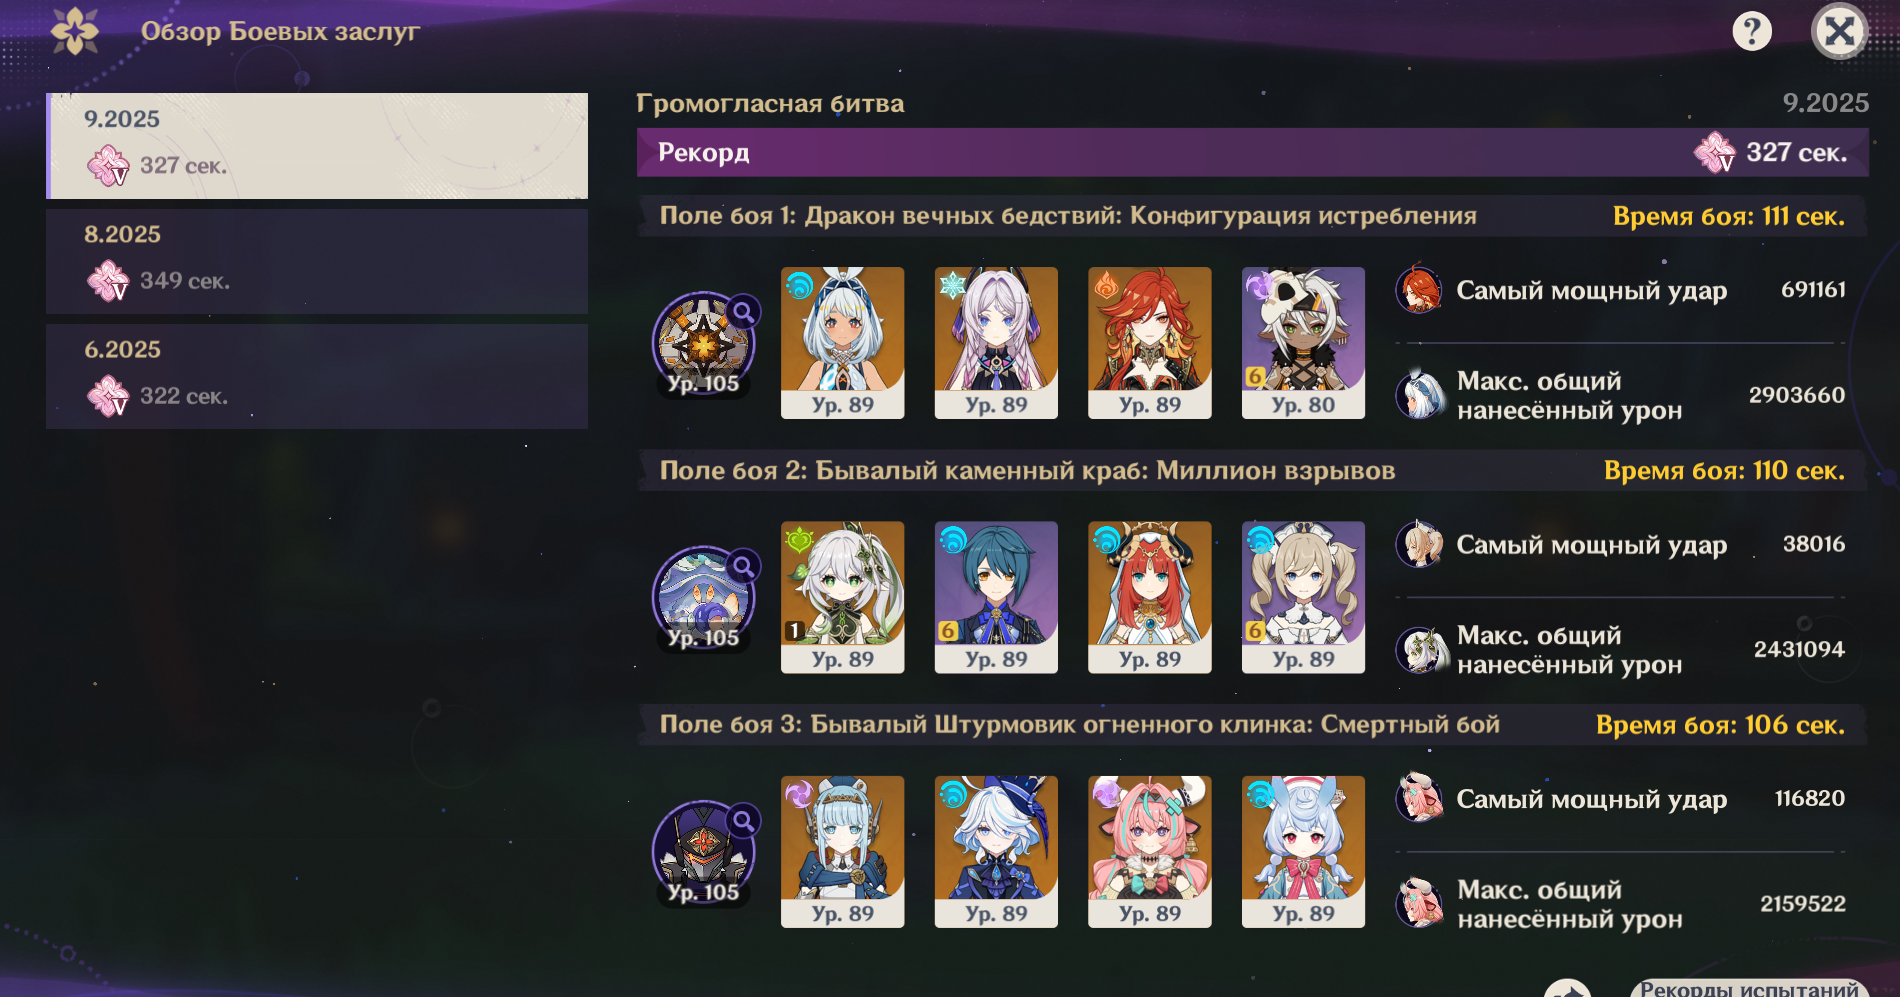
Task: Click the Рекорды испытаний button
Action: (x=1748, y=988)
